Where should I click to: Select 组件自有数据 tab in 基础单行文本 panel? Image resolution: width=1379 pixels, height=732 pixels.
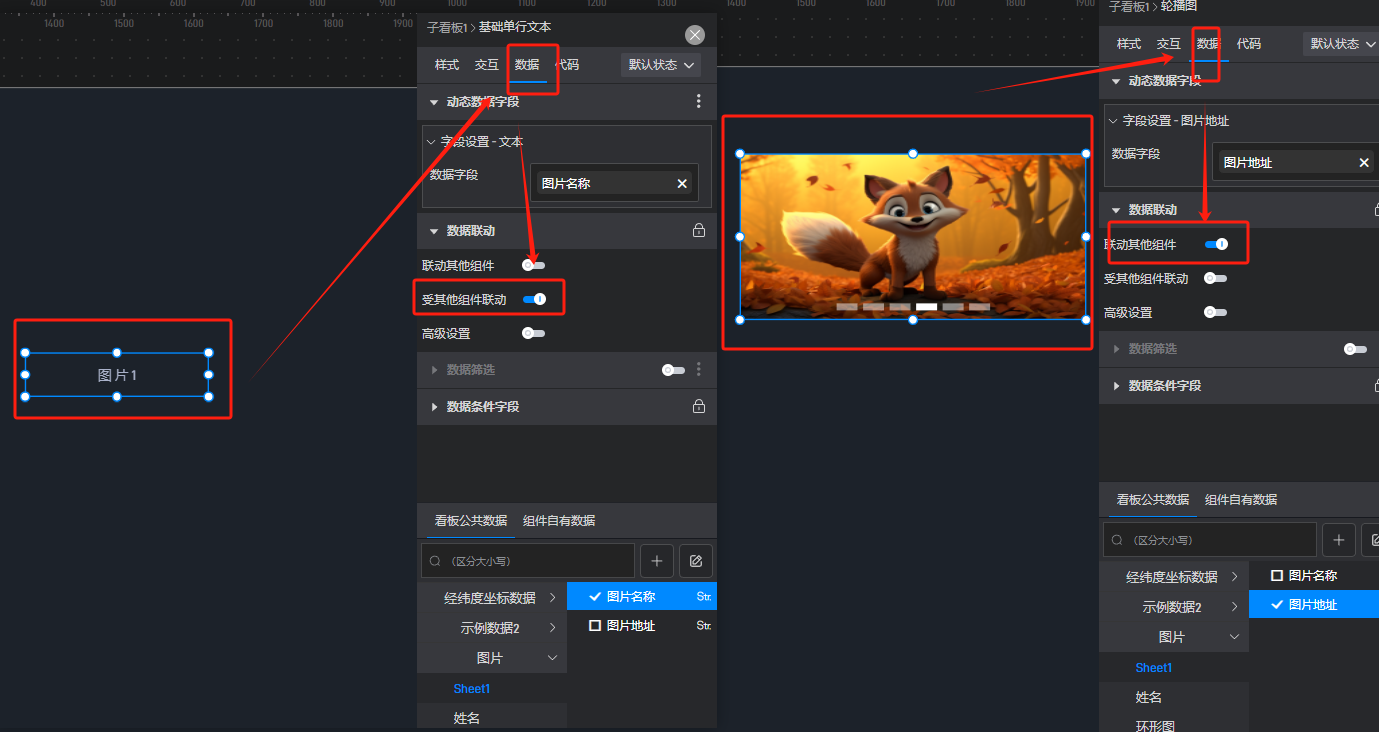pyautogui.click(x=559, y=521)
